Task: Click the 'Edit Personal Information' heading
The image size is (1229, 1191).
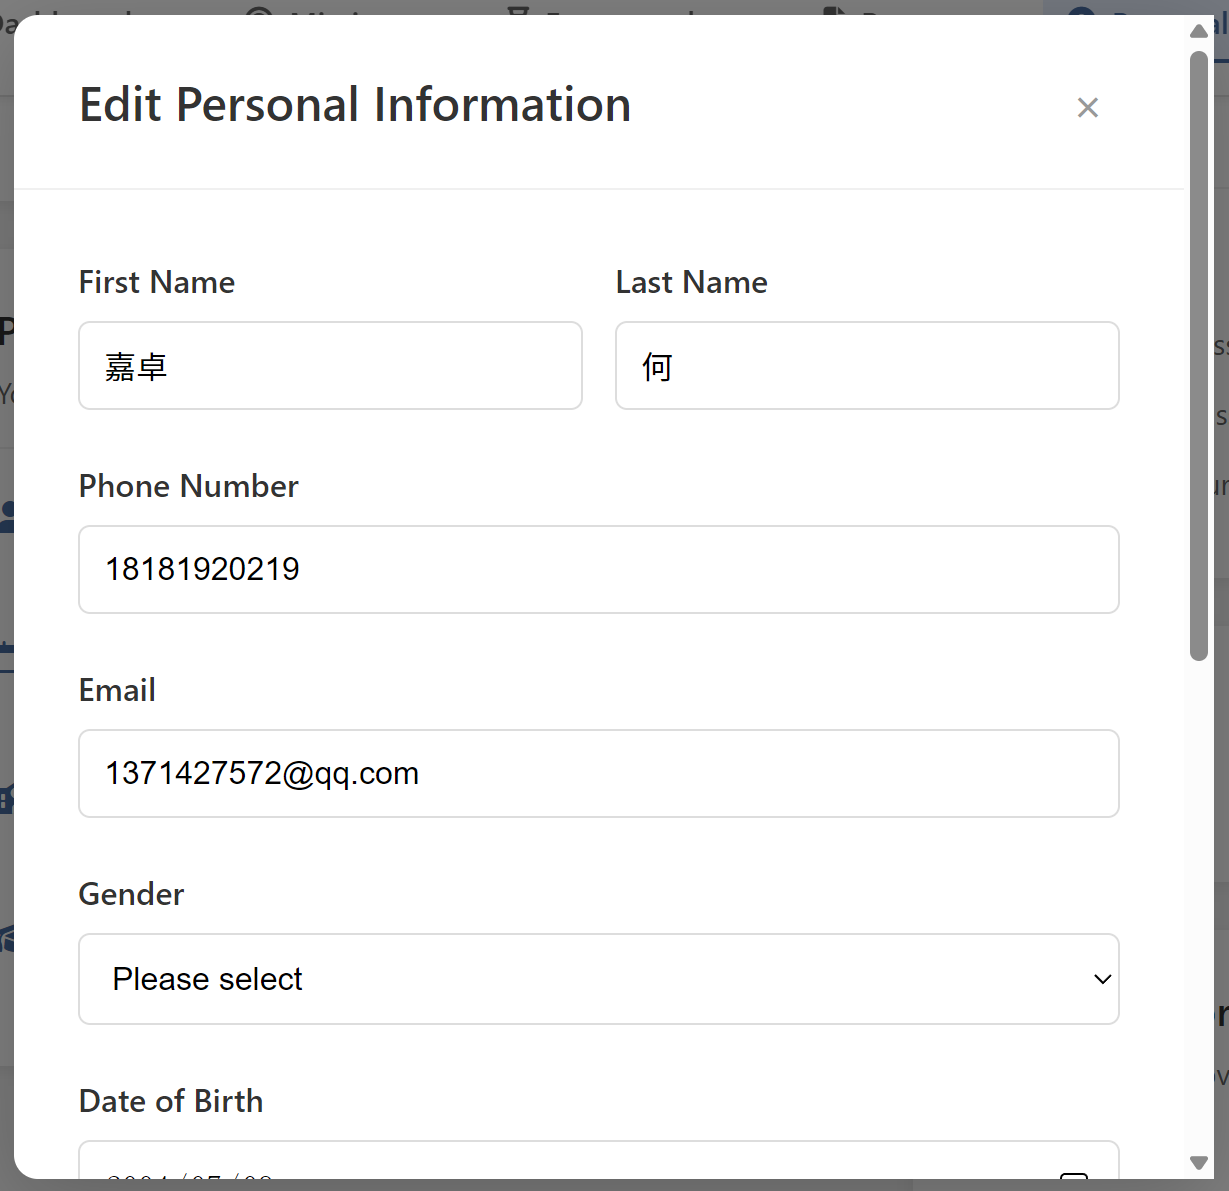Action: 355,105
